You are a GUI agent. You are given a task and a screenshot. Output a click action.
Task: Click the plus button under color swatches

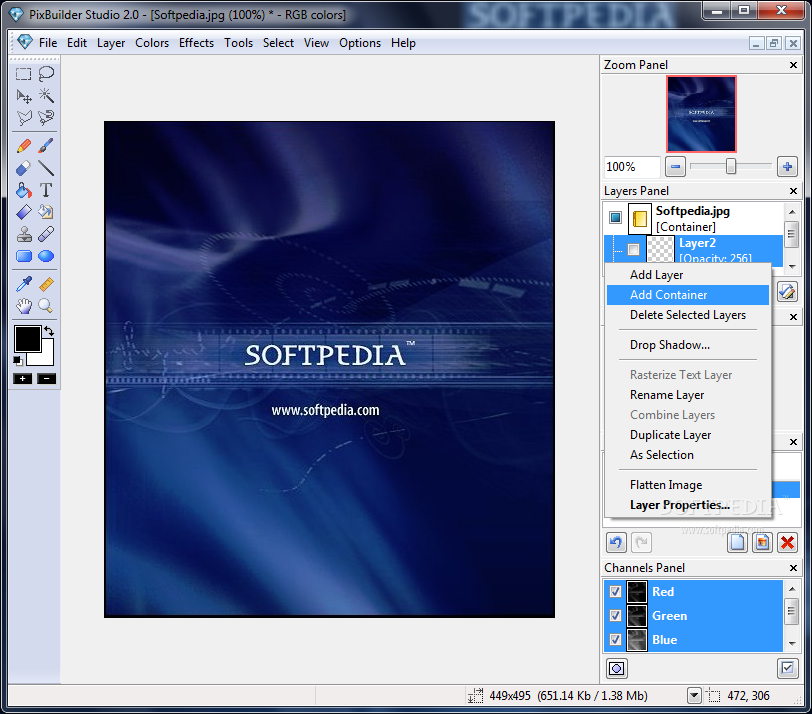23,379
